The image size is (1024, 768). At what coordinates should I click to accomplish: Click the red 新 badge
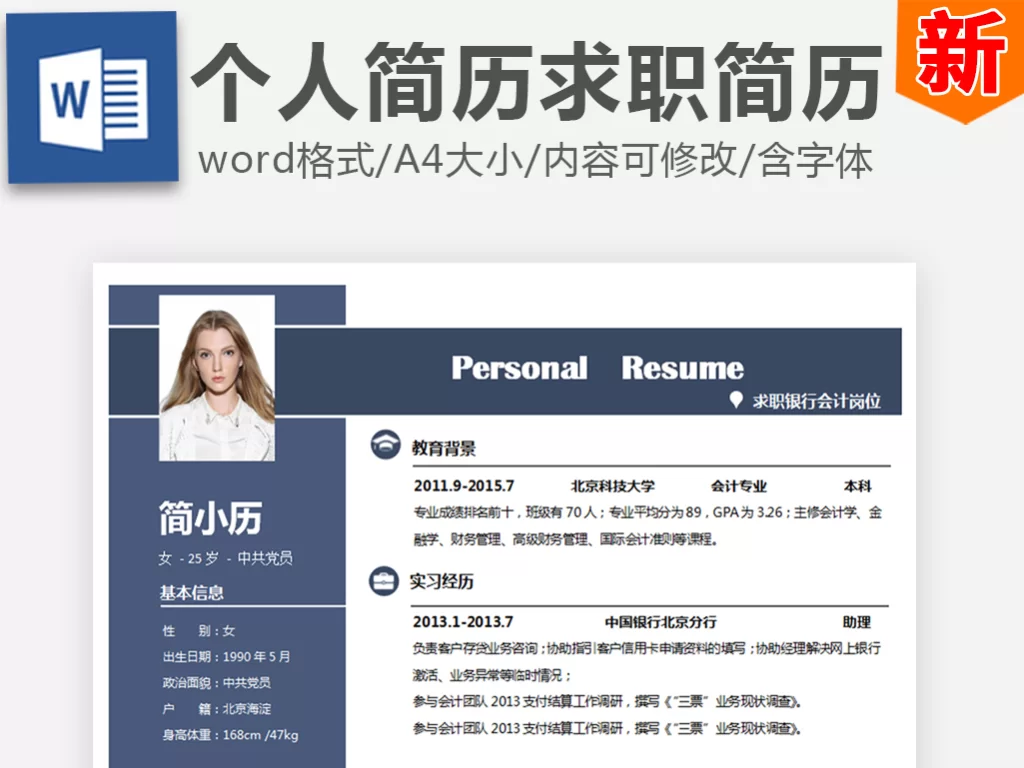coord(961,55)
